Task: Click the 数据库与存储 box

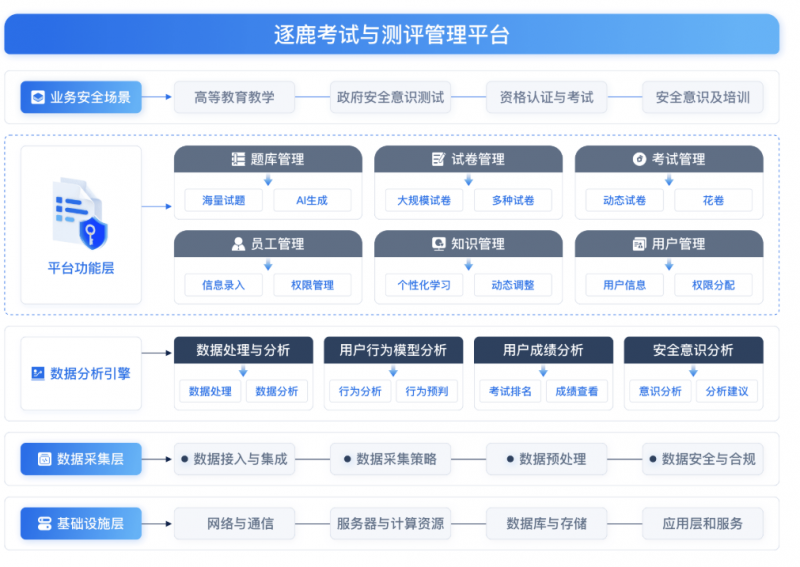Action: [546, 523]
